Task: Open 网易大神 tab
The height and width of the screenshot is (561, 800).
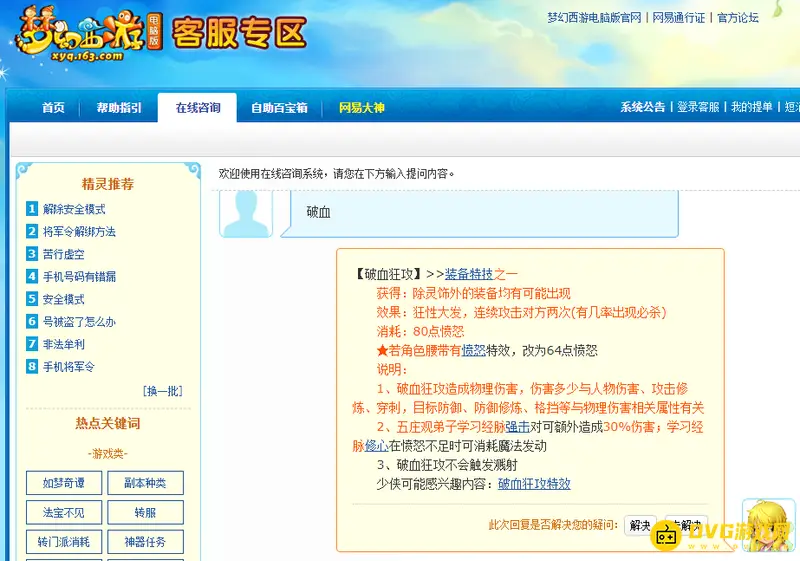Action: click(x=362, y=108)
